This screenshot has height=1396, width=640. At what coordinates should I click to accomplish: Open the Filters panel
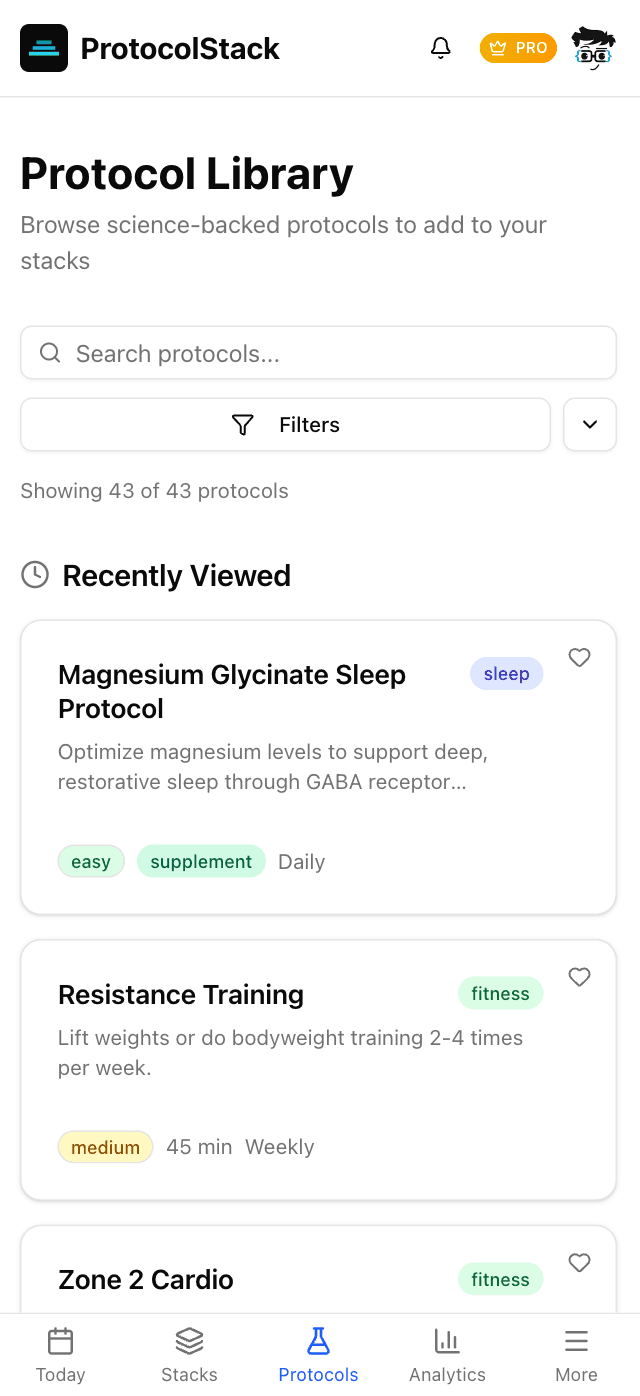tap(285, 424)
